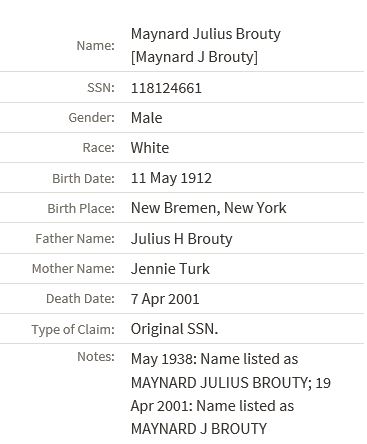The width and height of the screenshot is (367, 444).
Task: Click the Race value White
Action: pyautogui.click(x=150, y=148)
